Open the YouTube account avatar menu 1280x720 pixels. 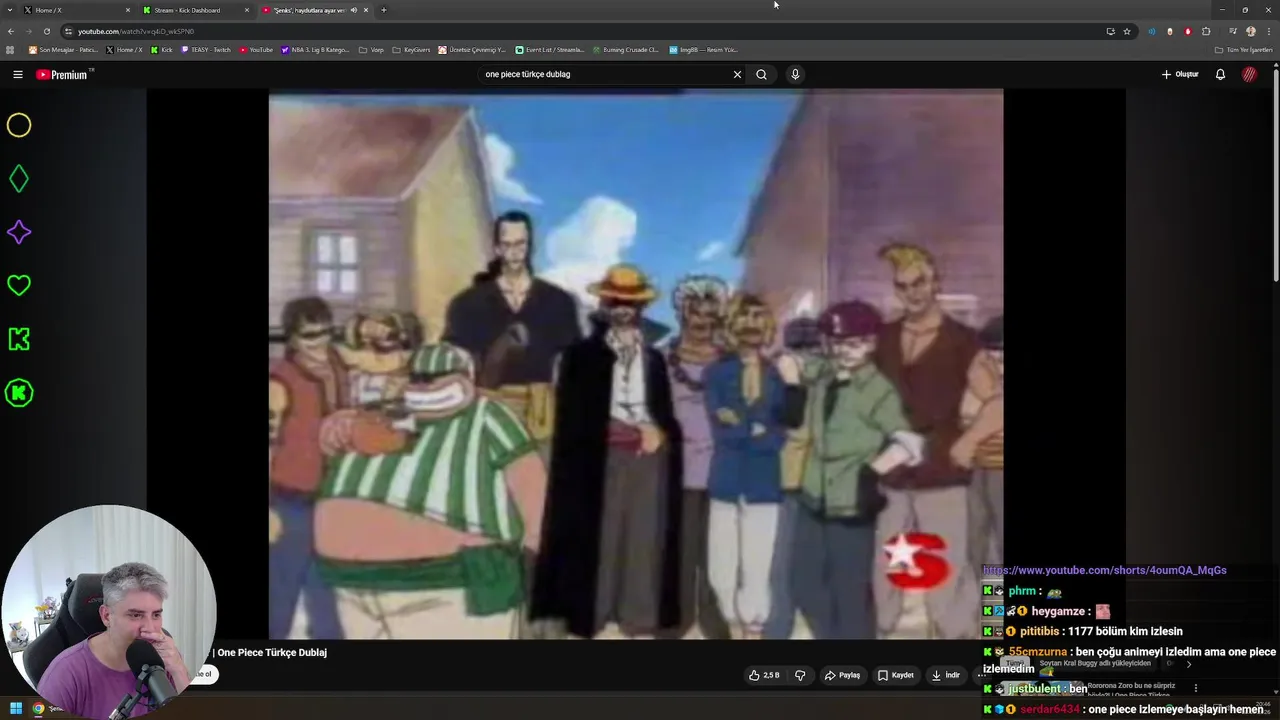tap(1250, 74)
